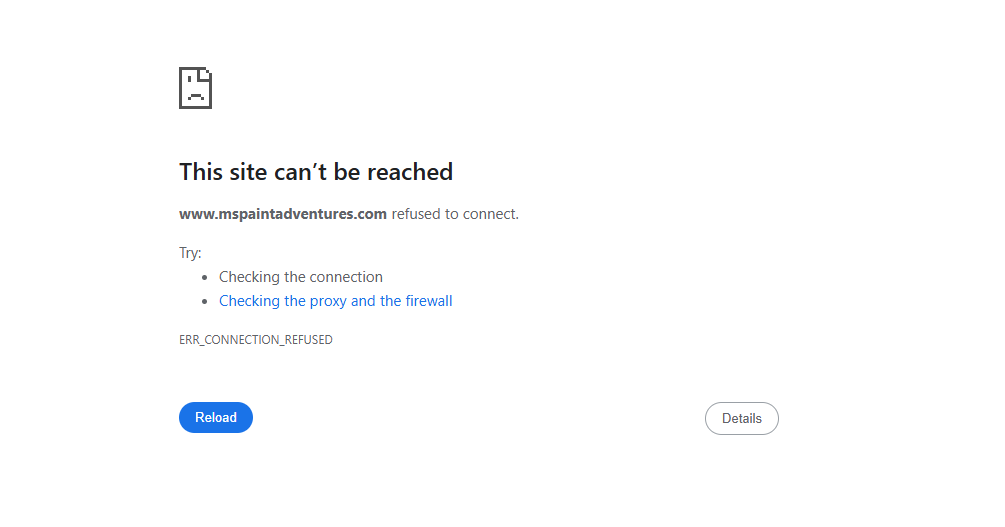Open "Checking the proxy and the firewall" link
The height and width of the screenshot is (527, 1005).
tap(335, 301)
